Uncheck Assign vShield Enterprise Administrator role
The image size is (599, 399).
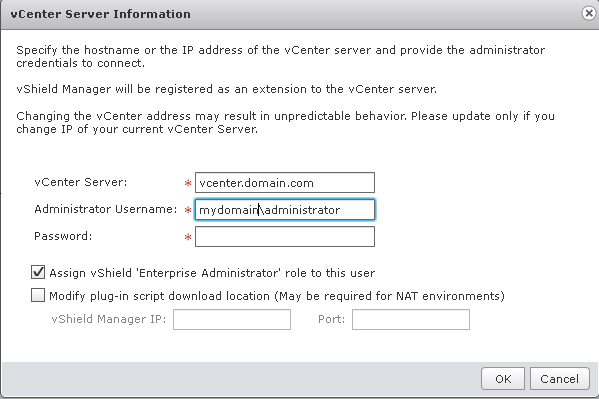[38, 272]
